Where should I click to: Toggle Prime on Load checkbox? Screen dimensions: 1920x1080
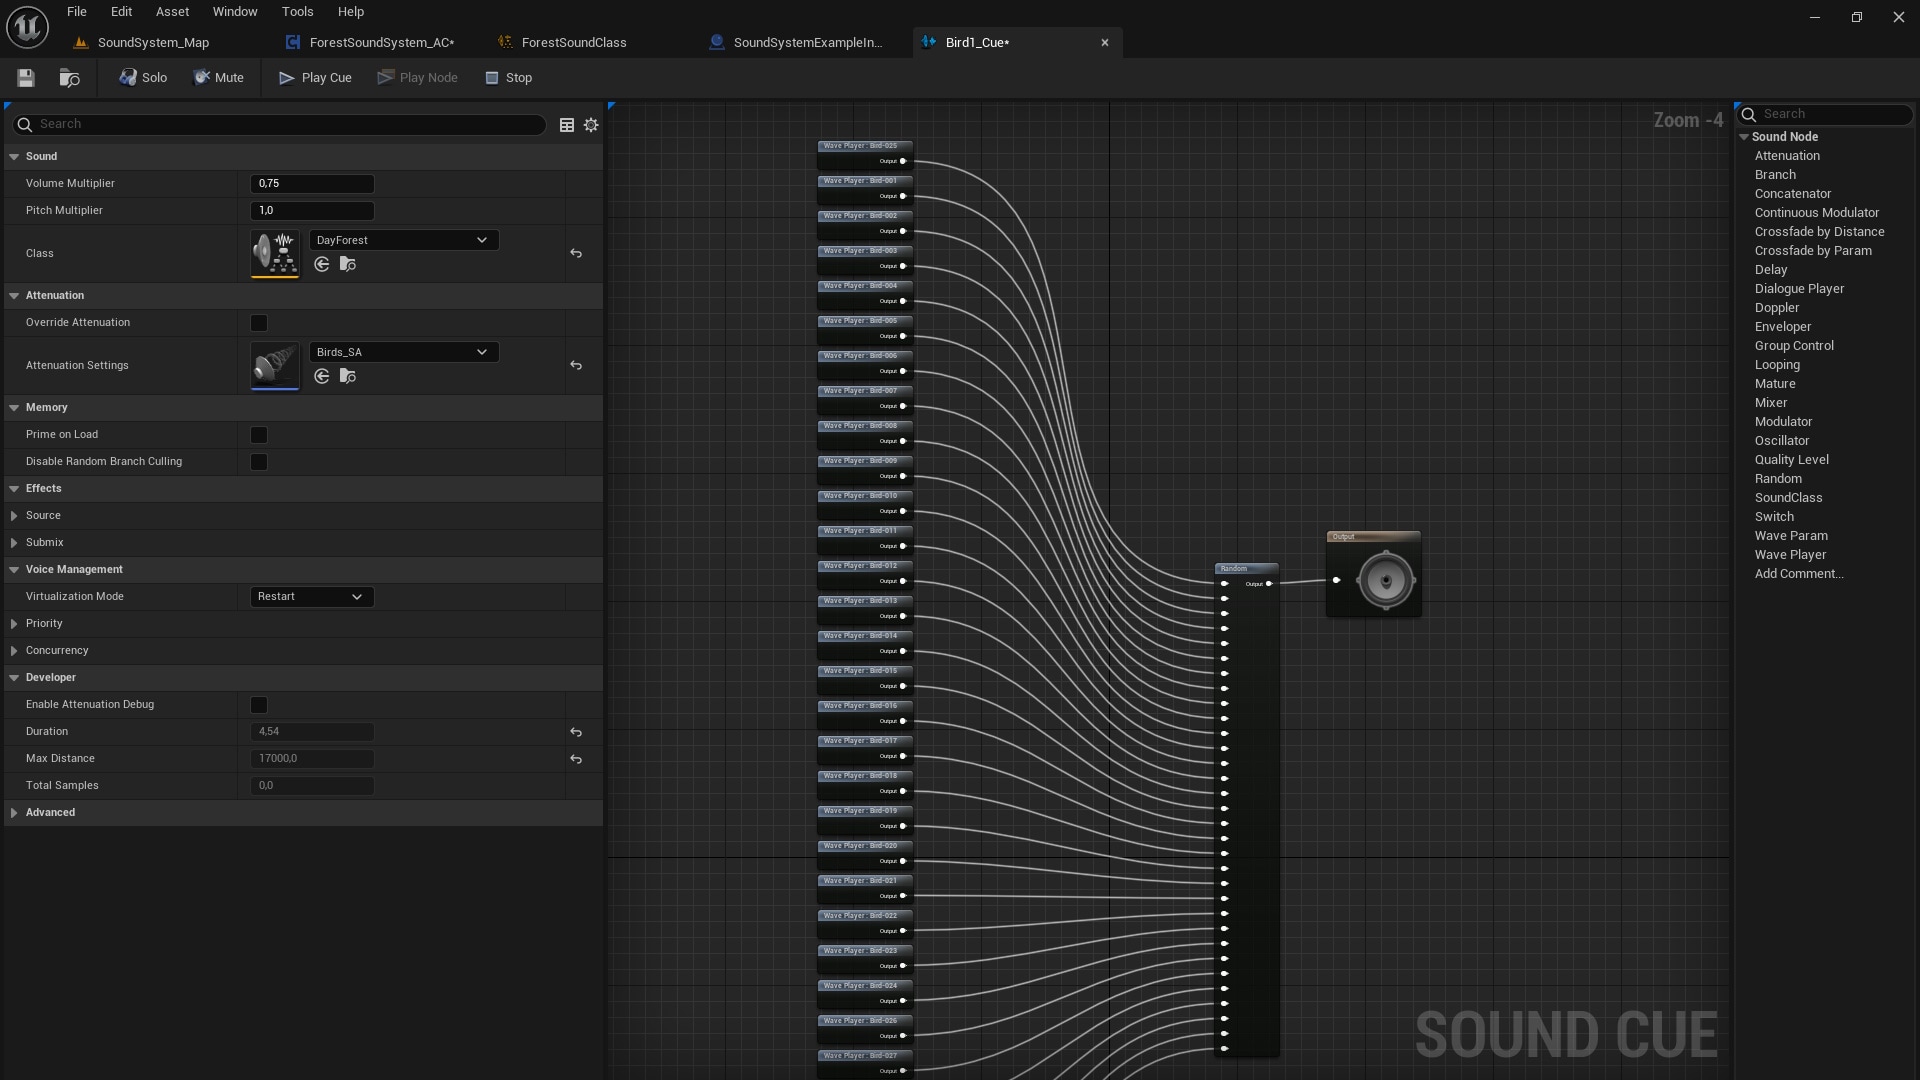click(x=259, y=435)
